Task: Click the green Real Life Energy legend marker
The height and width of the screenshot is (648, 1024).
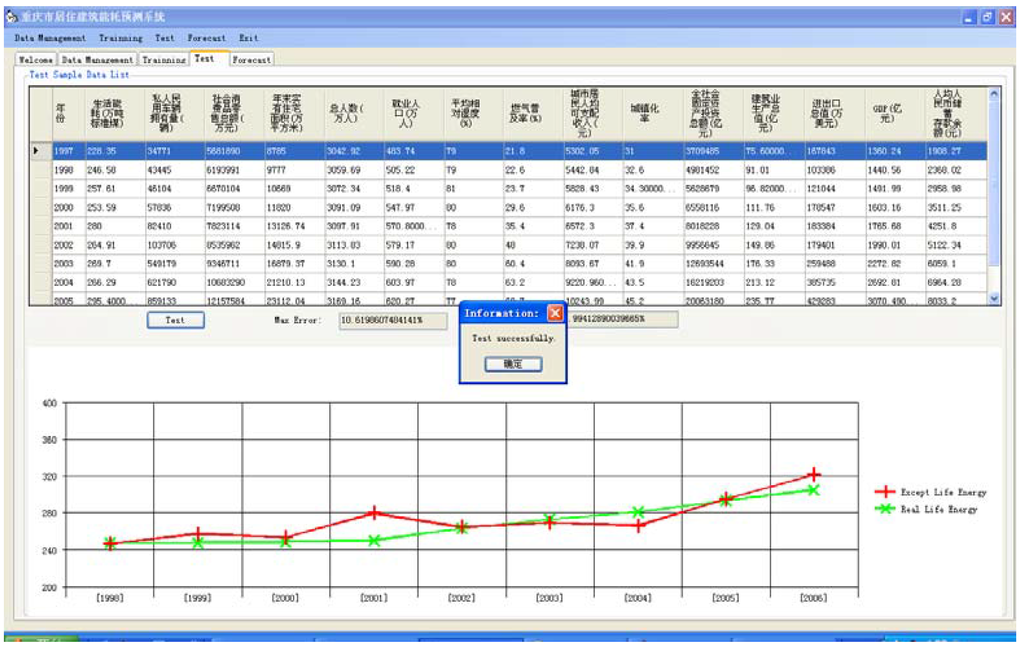Action: point(884,509)
